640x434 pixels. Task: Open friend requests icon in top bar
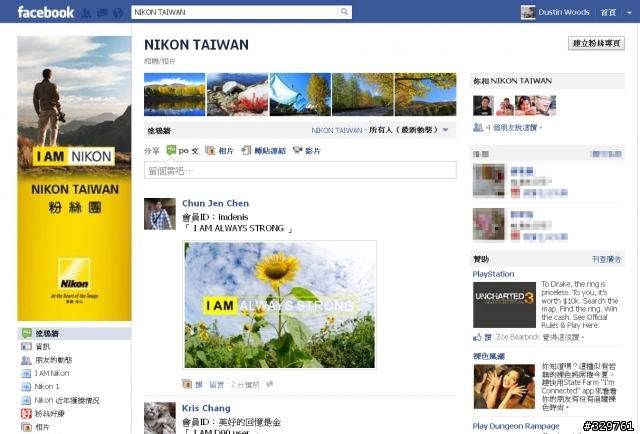pos(86,13)
